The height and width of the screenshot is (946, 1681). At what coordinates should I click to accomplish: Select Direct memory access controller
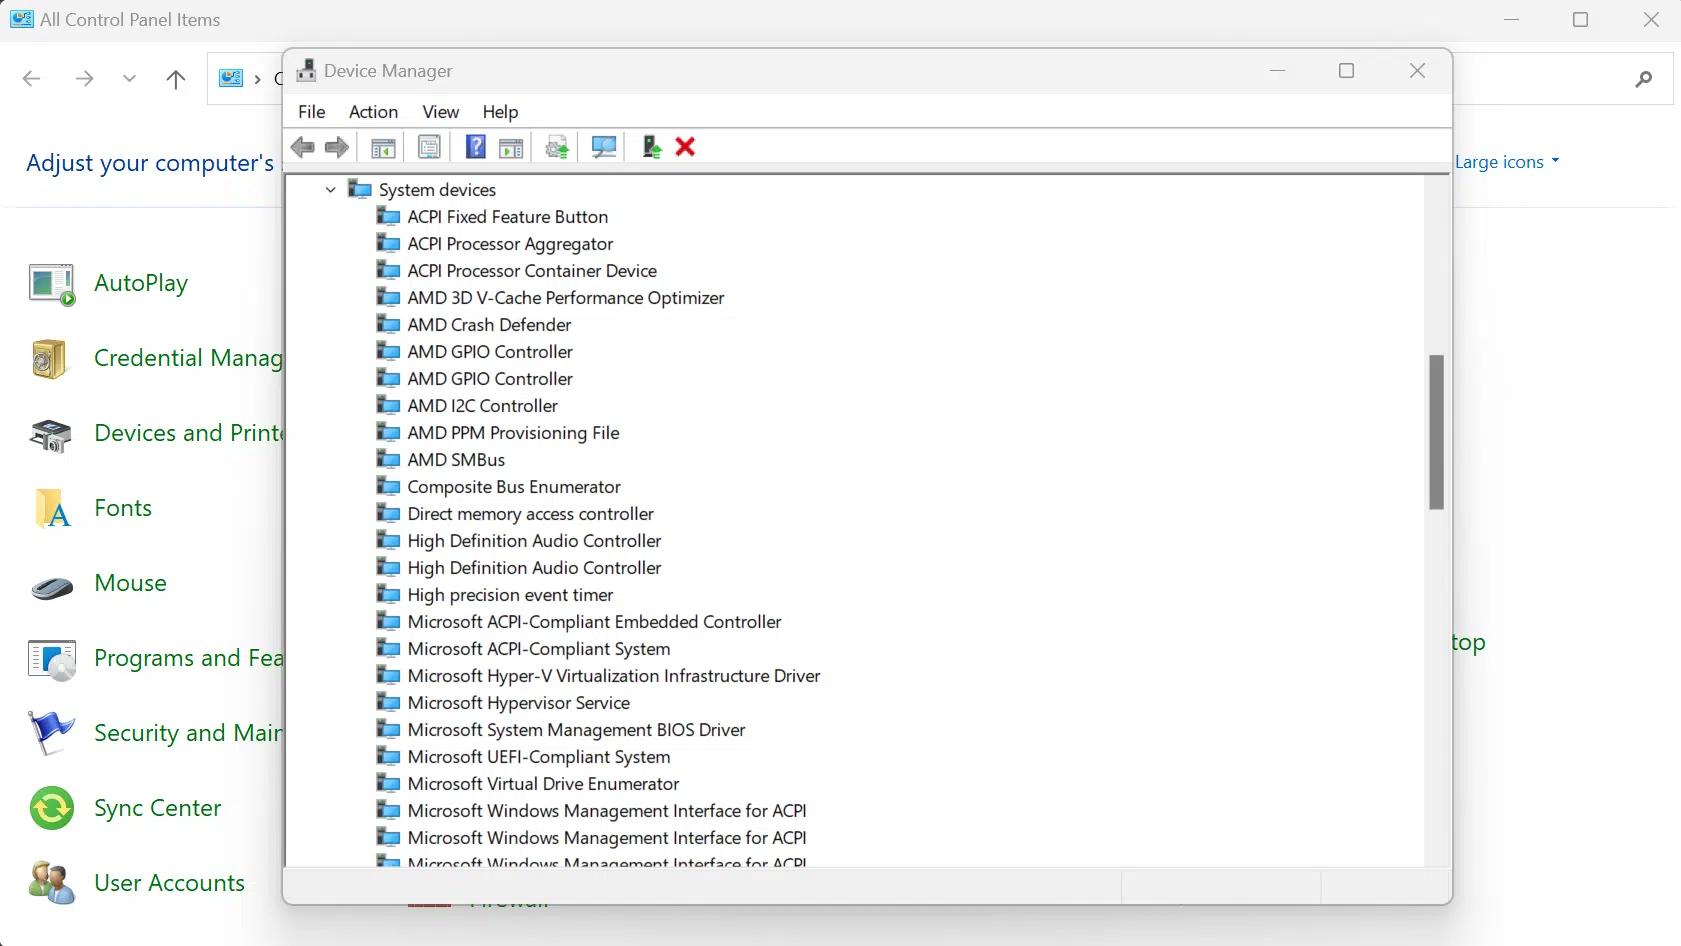(x=530, y=513)
